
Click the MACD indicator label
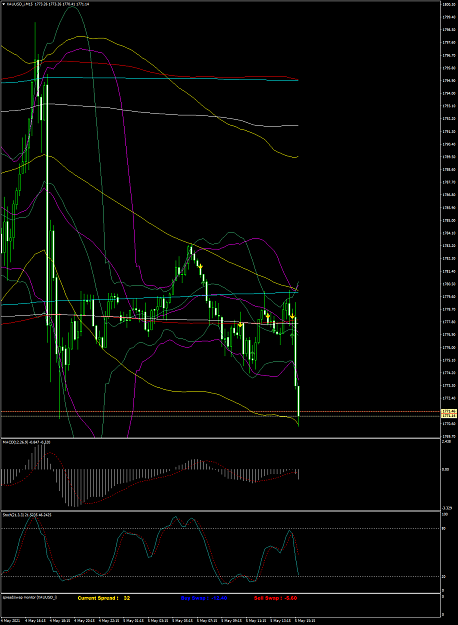[27, 442]
